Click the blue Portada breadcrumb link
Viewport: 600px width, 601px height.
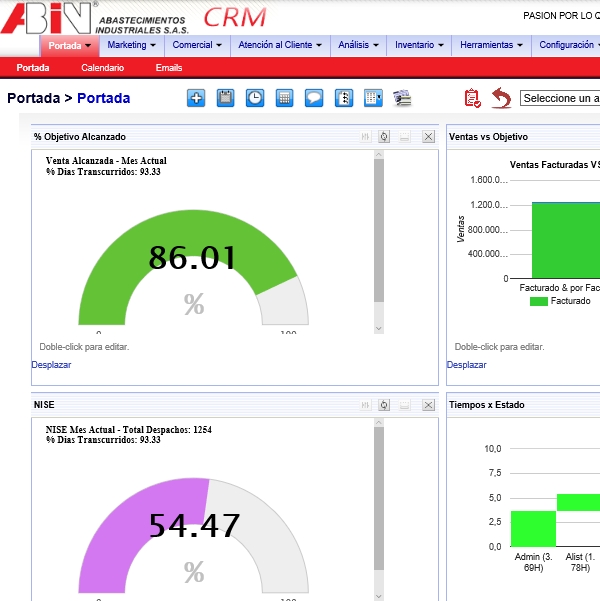coord(104,98)
